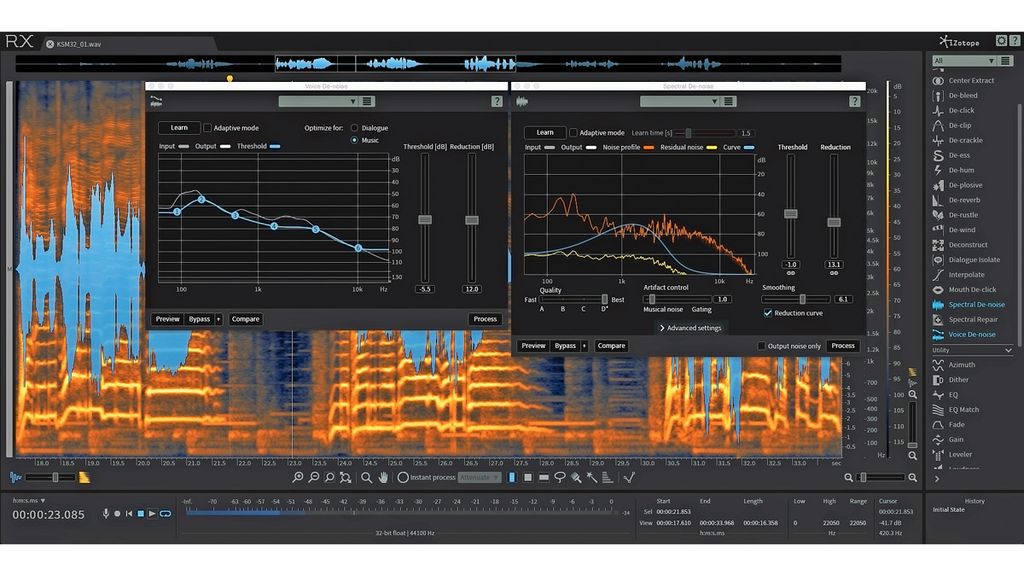
Task: Click the zoom in magnifier icon
Action: click(x=298, y=478)
